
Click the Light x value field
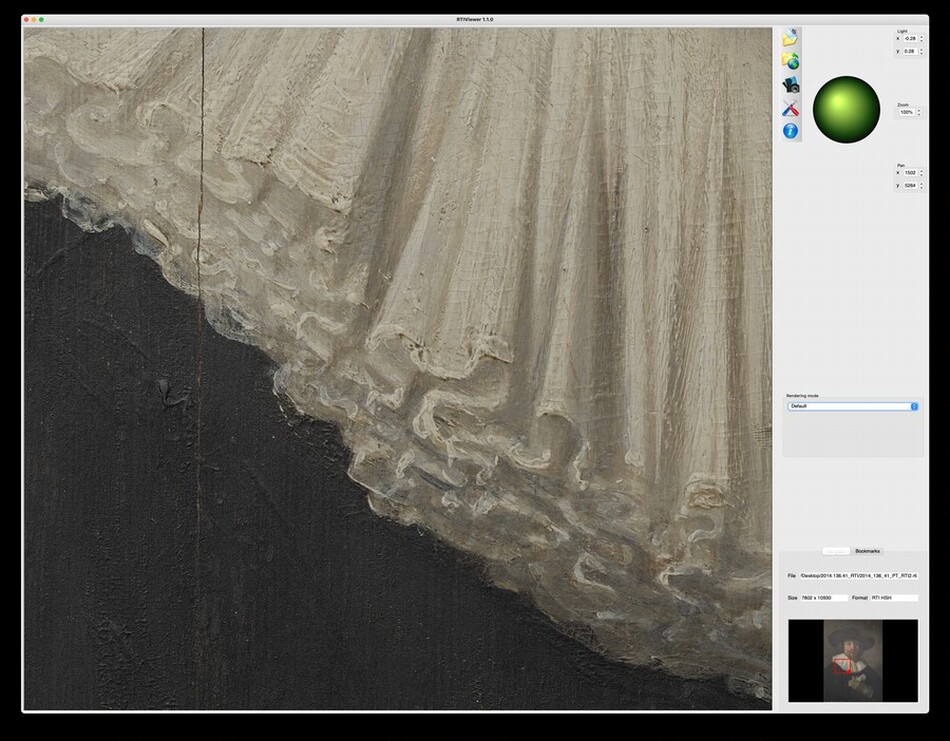point(910,39)
